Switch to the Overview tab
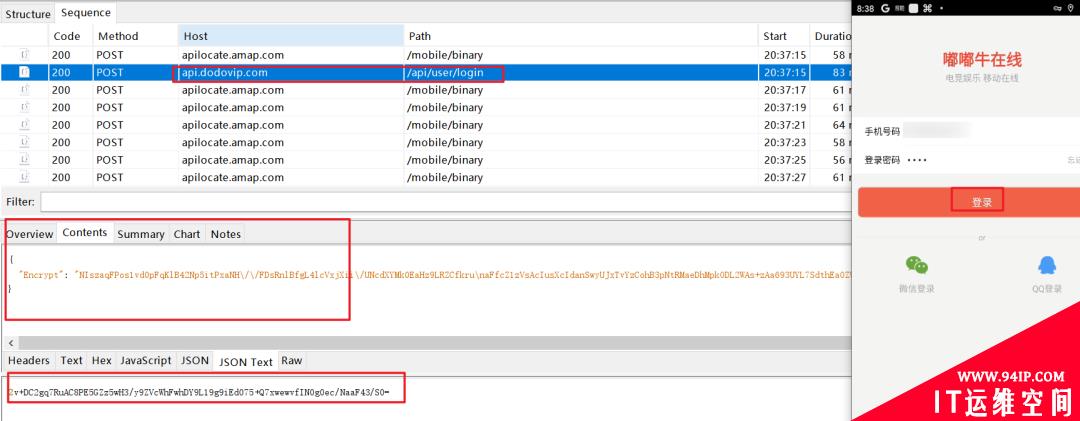 [x=30, y=234]
